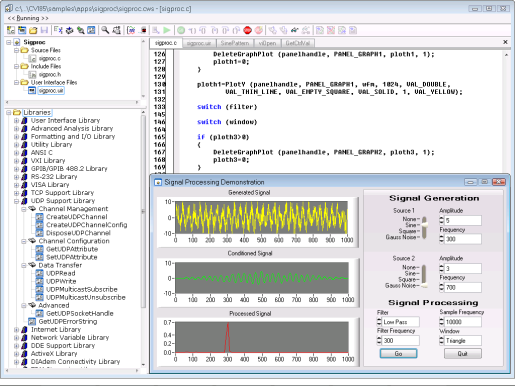Collapse the Source Files folder
The height and width of the screenshot is (386, 515).
(16, 50)
